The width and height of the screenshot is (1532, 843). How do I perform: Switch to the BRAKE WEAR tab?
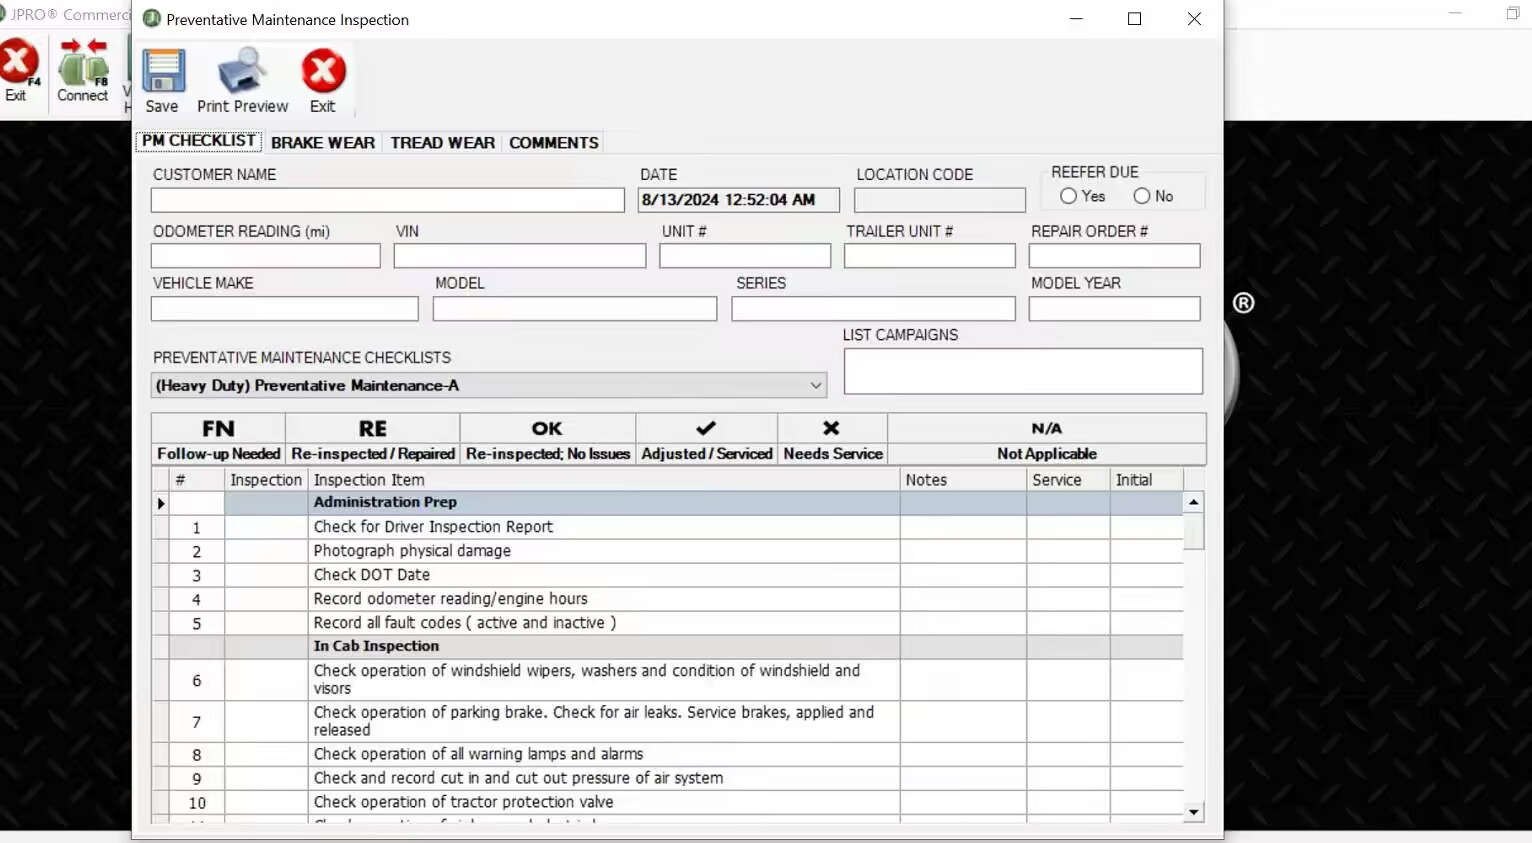coord(323,142)
